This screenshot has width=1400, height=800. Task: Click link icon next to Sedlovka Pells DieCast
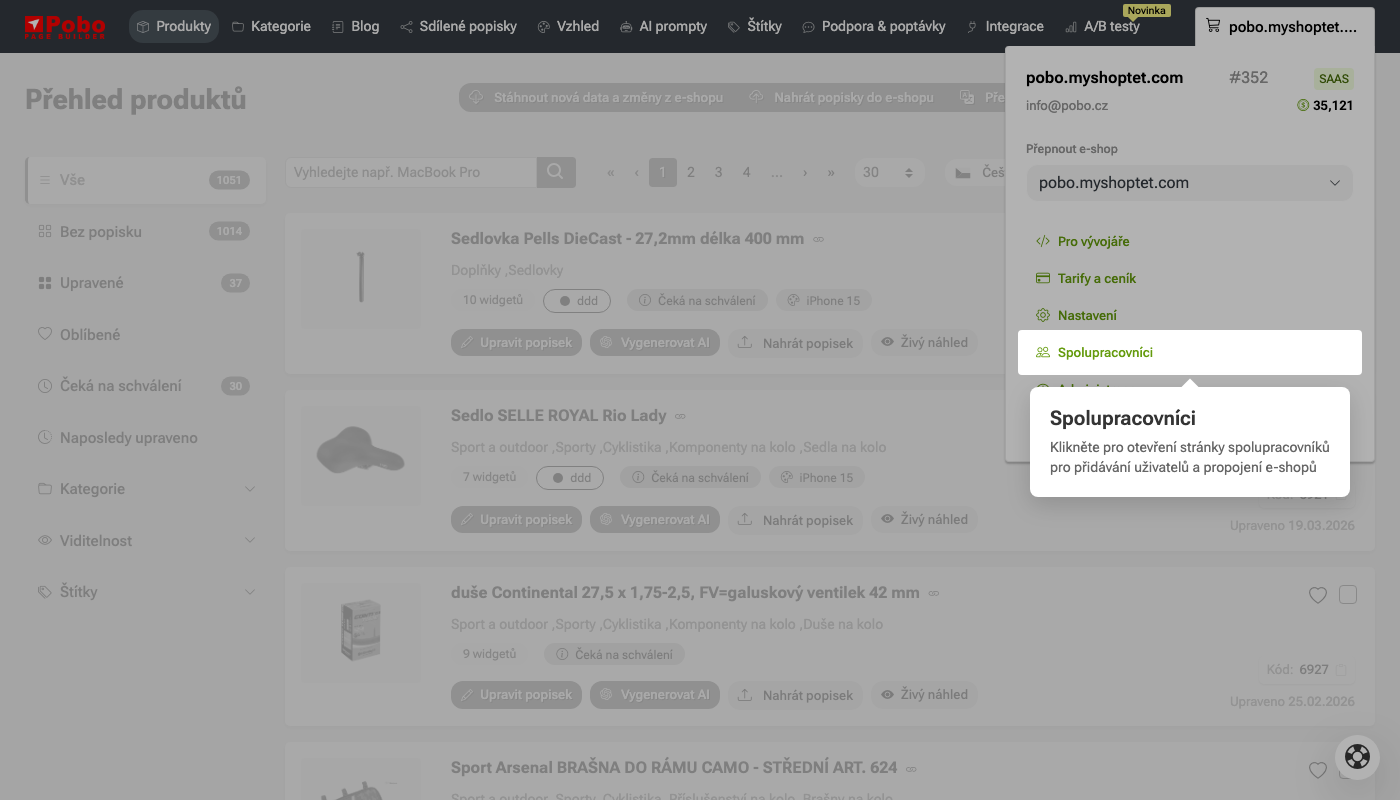(818, 240)
